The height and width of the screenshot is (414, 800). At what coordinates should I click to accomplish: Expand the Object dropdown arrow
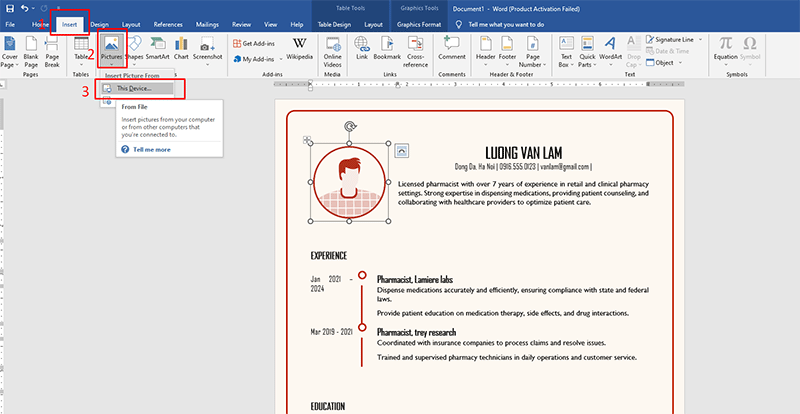(x=680, y=63)
